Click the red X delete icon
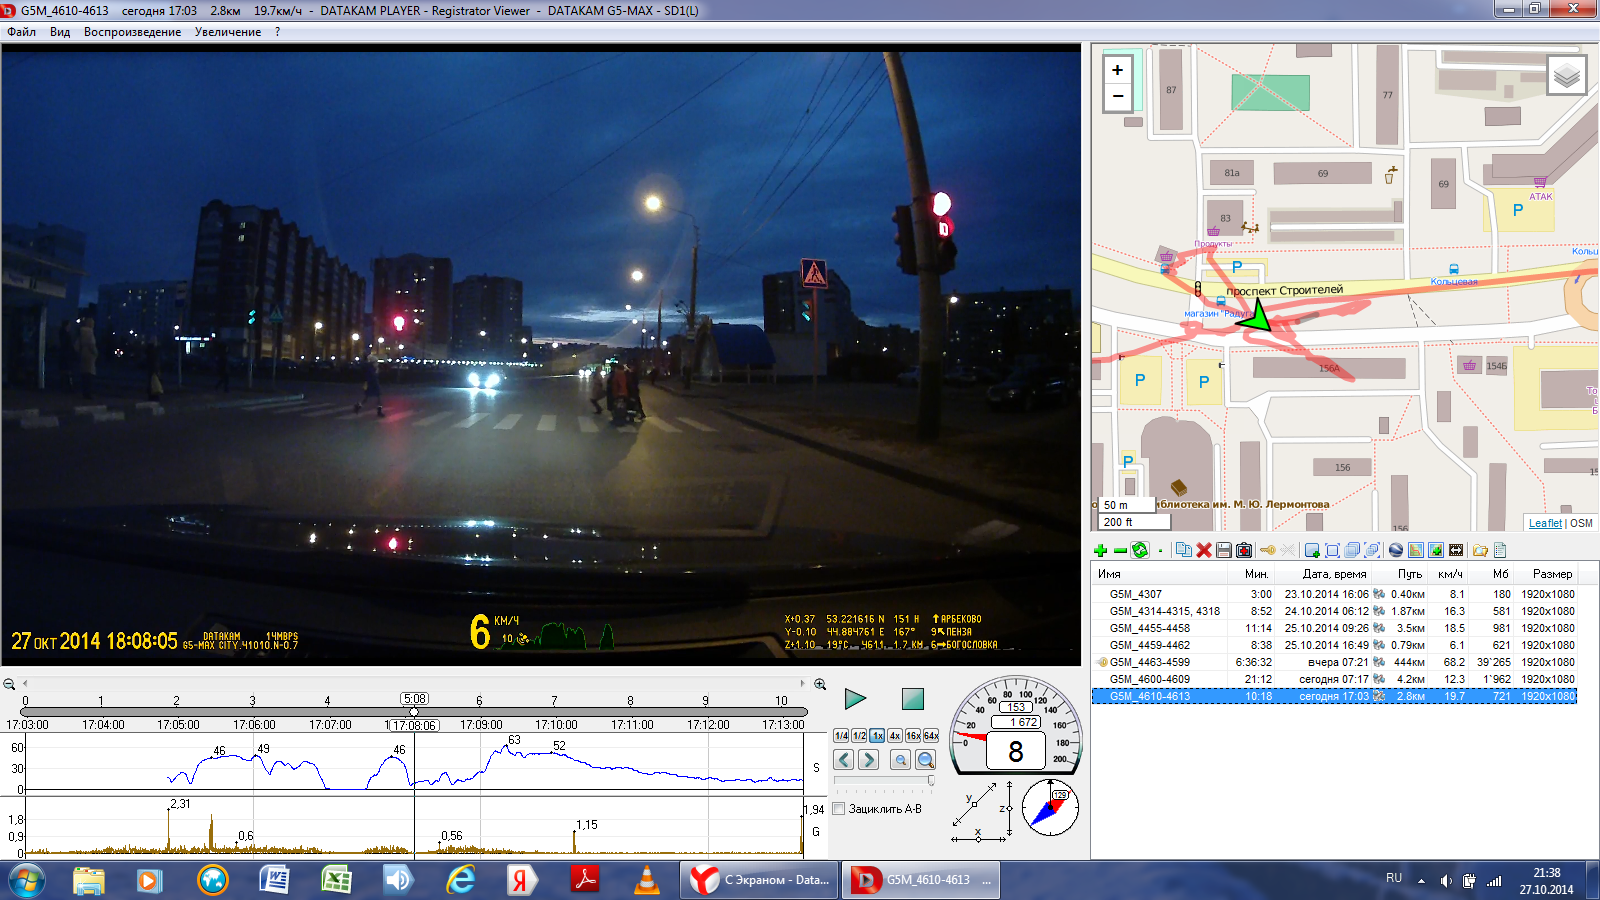The height and width of the screenshot is (900, 1600). (x=1204, y=550)
